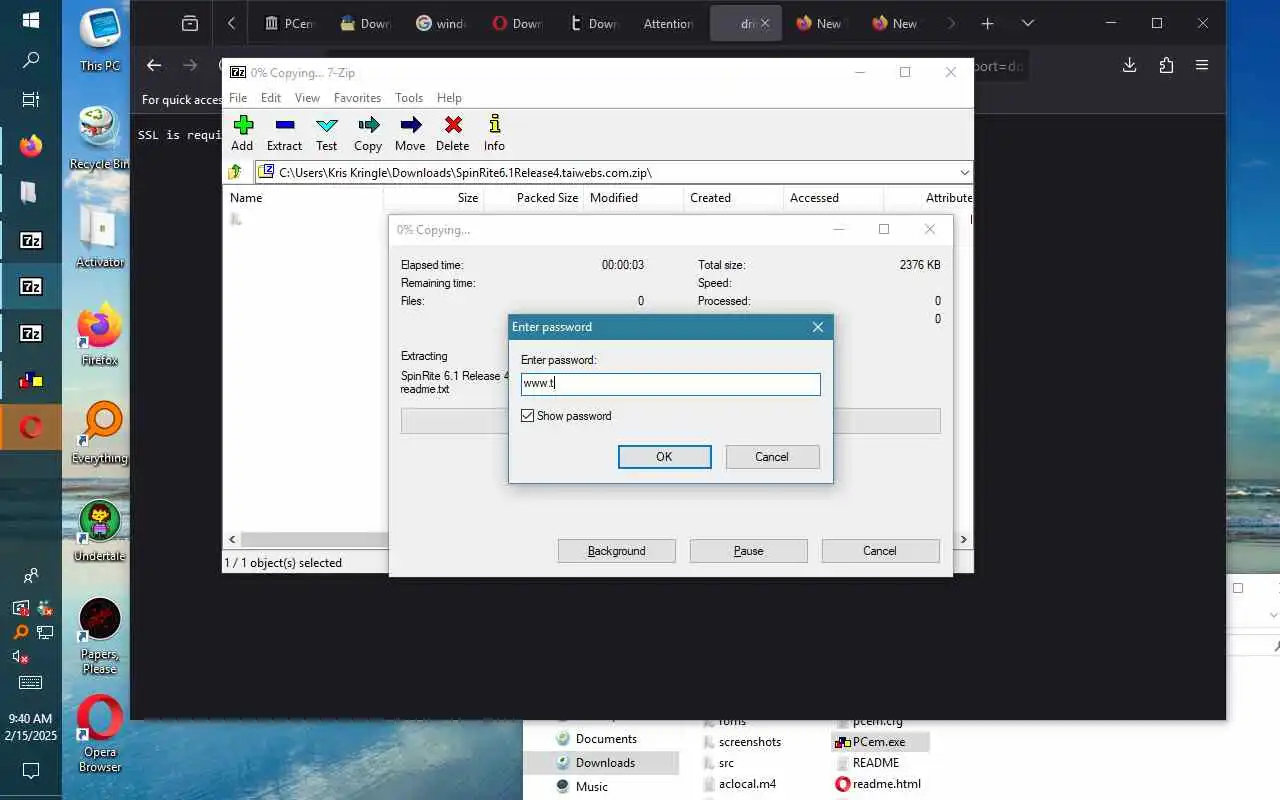The image size is (1280, 800).
Task: Click the 7-Zip horizontal scrollbar left arrow
Action: coord(232,539)
